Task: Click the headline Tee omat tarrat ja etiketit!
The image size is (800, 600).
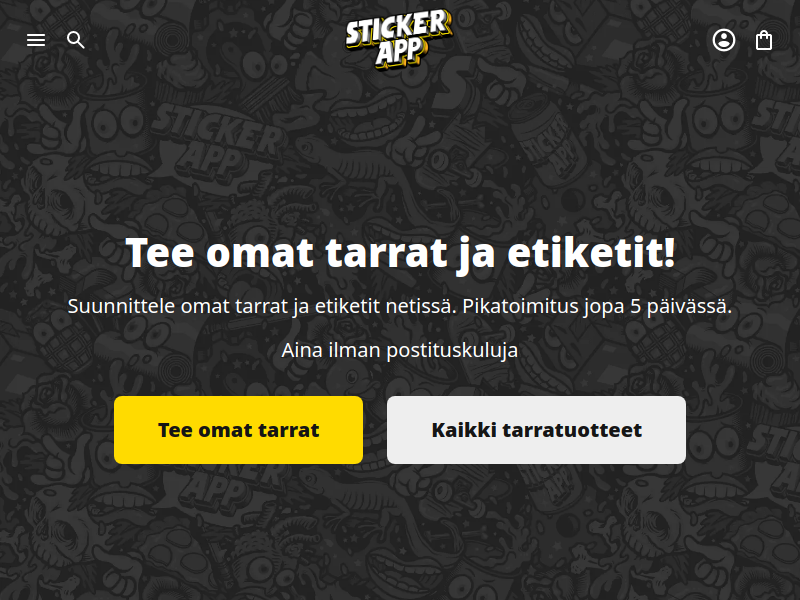Action: 401,253
